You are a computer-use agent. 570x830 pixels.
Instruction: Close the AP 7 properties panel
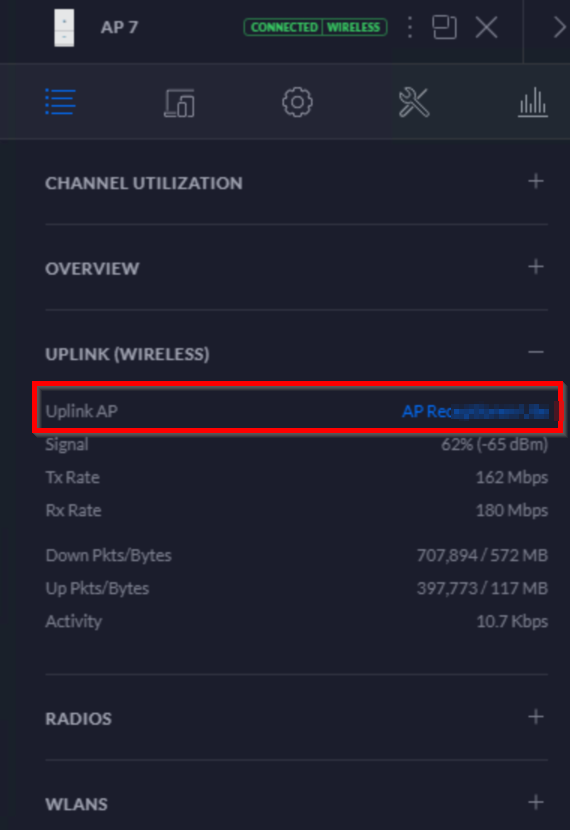[486, 27]
